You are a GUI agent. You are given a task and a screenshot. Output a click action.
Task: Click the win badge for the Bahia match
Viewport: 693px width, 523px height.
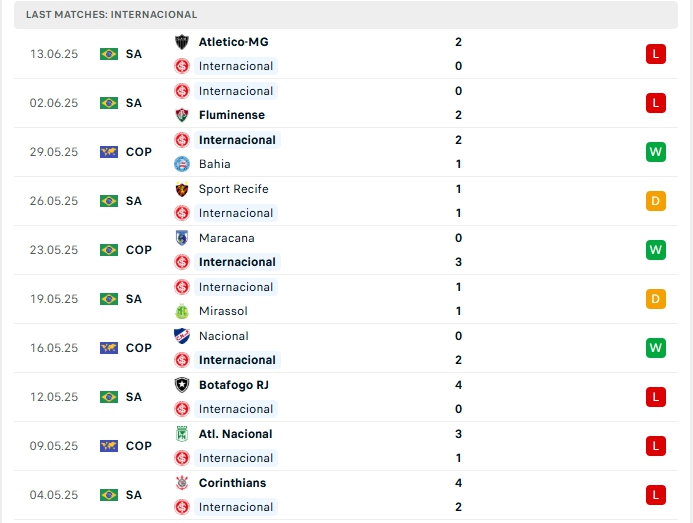656,152
